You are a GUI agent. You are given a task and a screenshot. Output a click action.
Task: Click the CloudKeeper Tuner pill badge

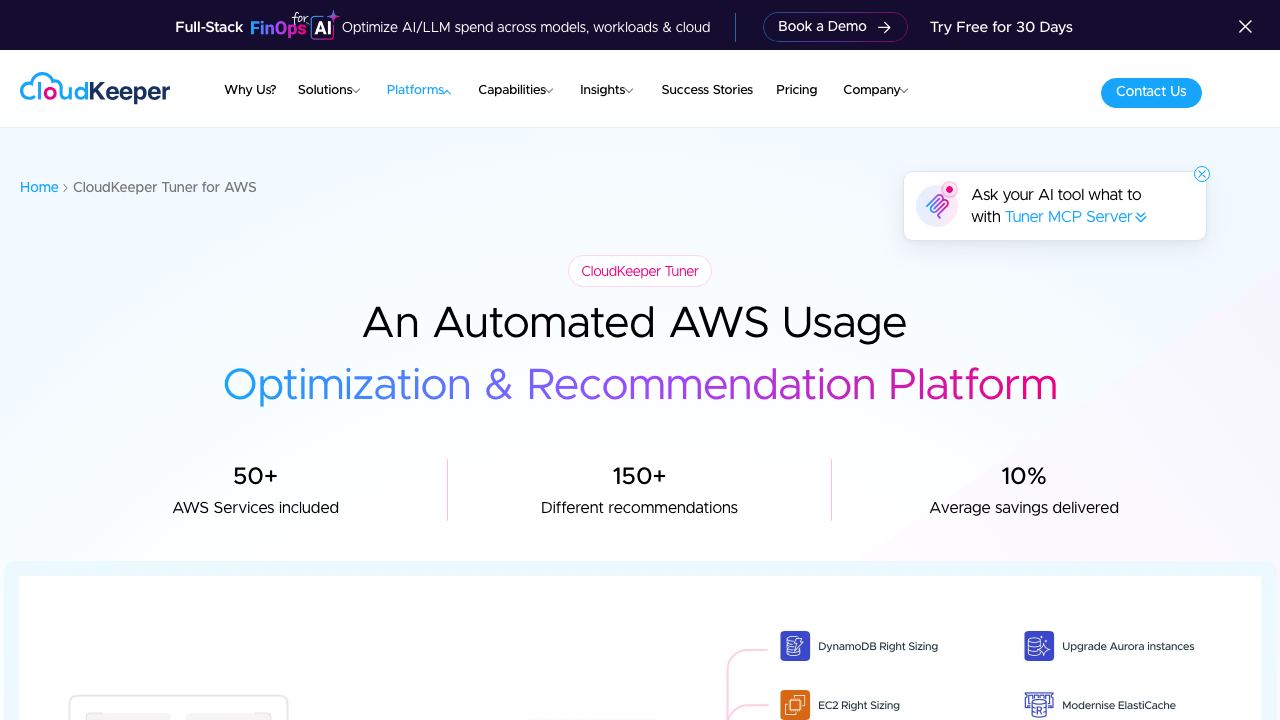[x=640, y=271]
